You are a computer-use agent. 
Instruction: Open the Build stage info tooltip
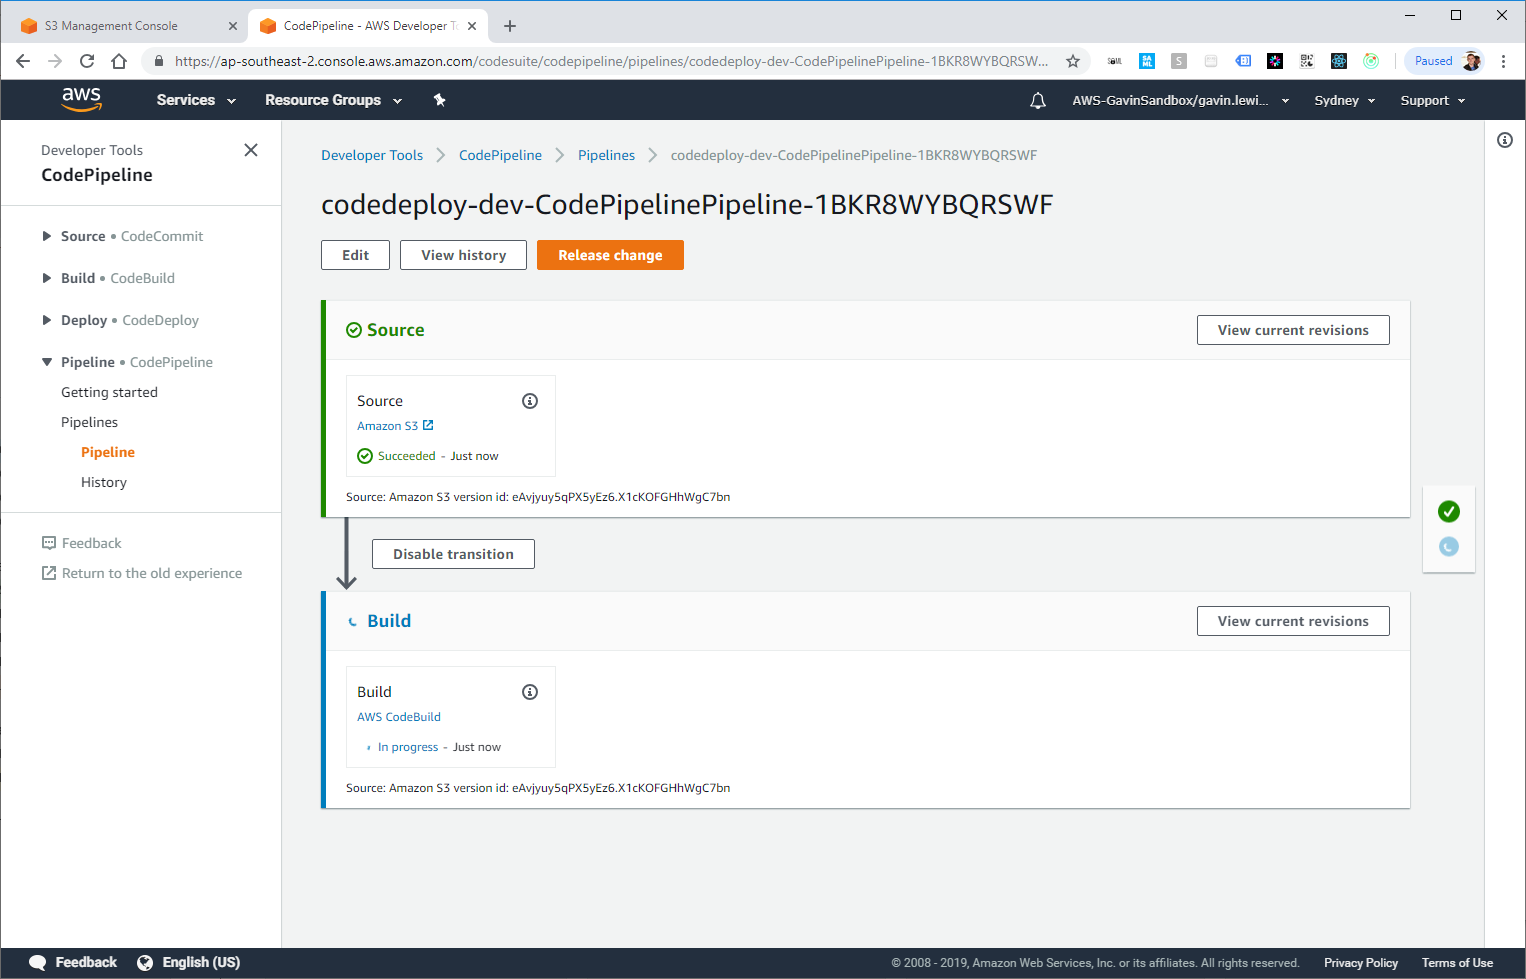point(530,691)
